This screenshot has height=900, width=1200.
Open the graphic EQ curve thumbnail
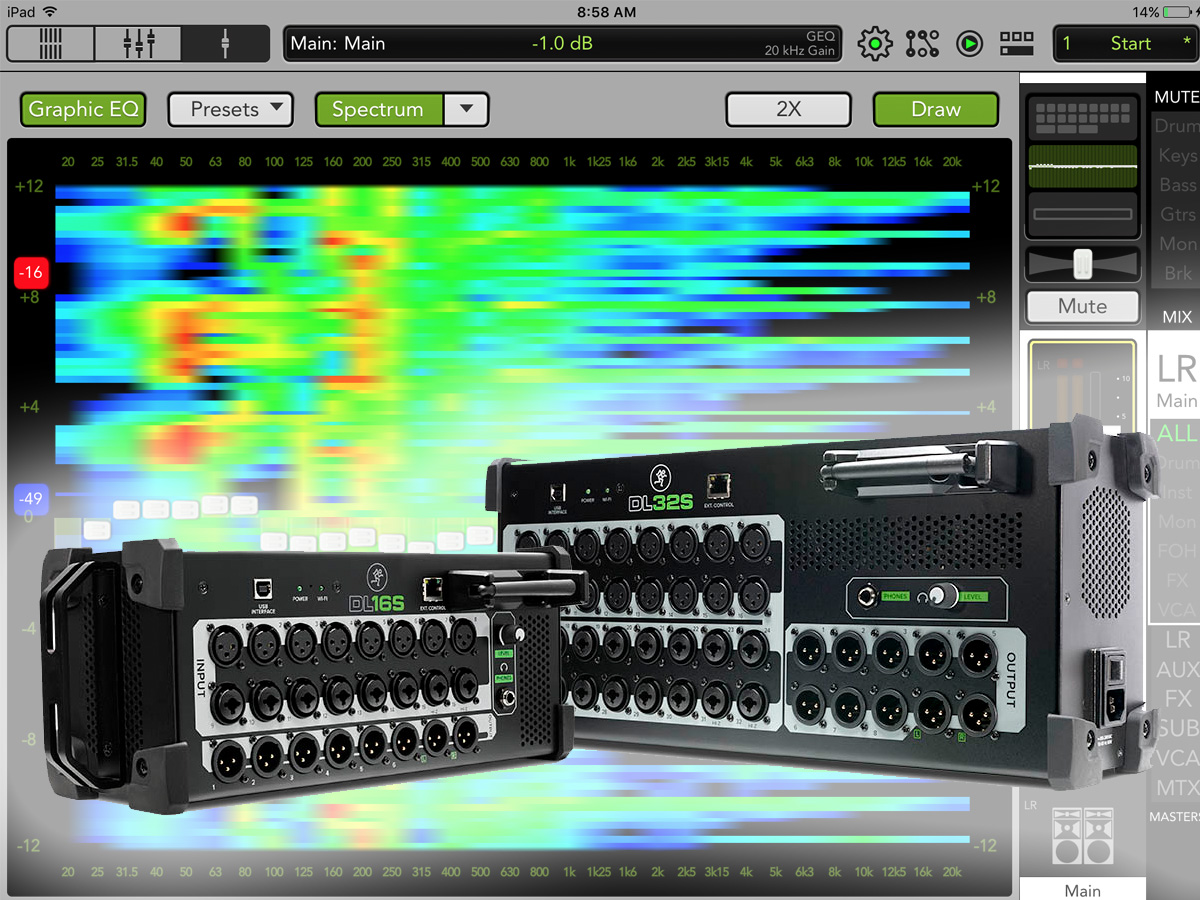(x=1082, y=166)
